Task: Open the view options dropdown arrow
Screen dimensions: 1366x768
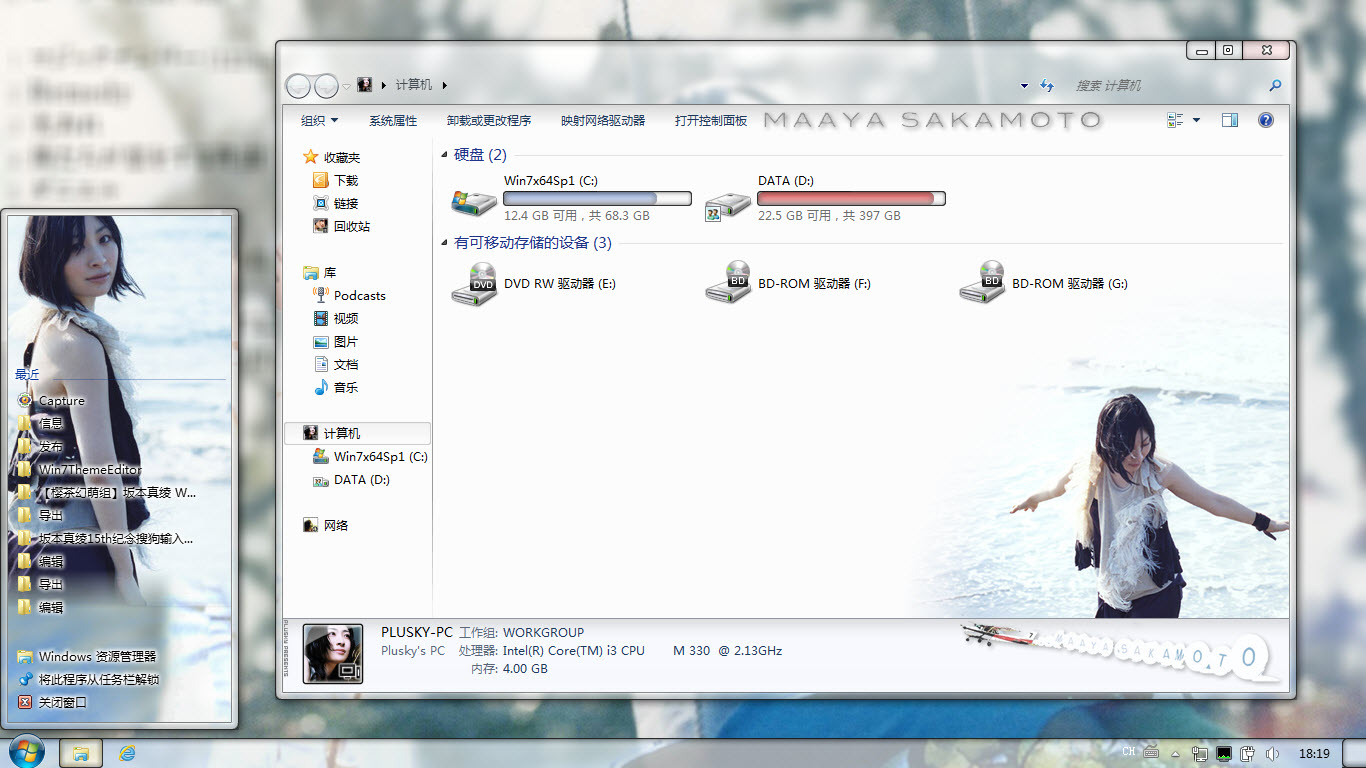Action: point(1196,121)
